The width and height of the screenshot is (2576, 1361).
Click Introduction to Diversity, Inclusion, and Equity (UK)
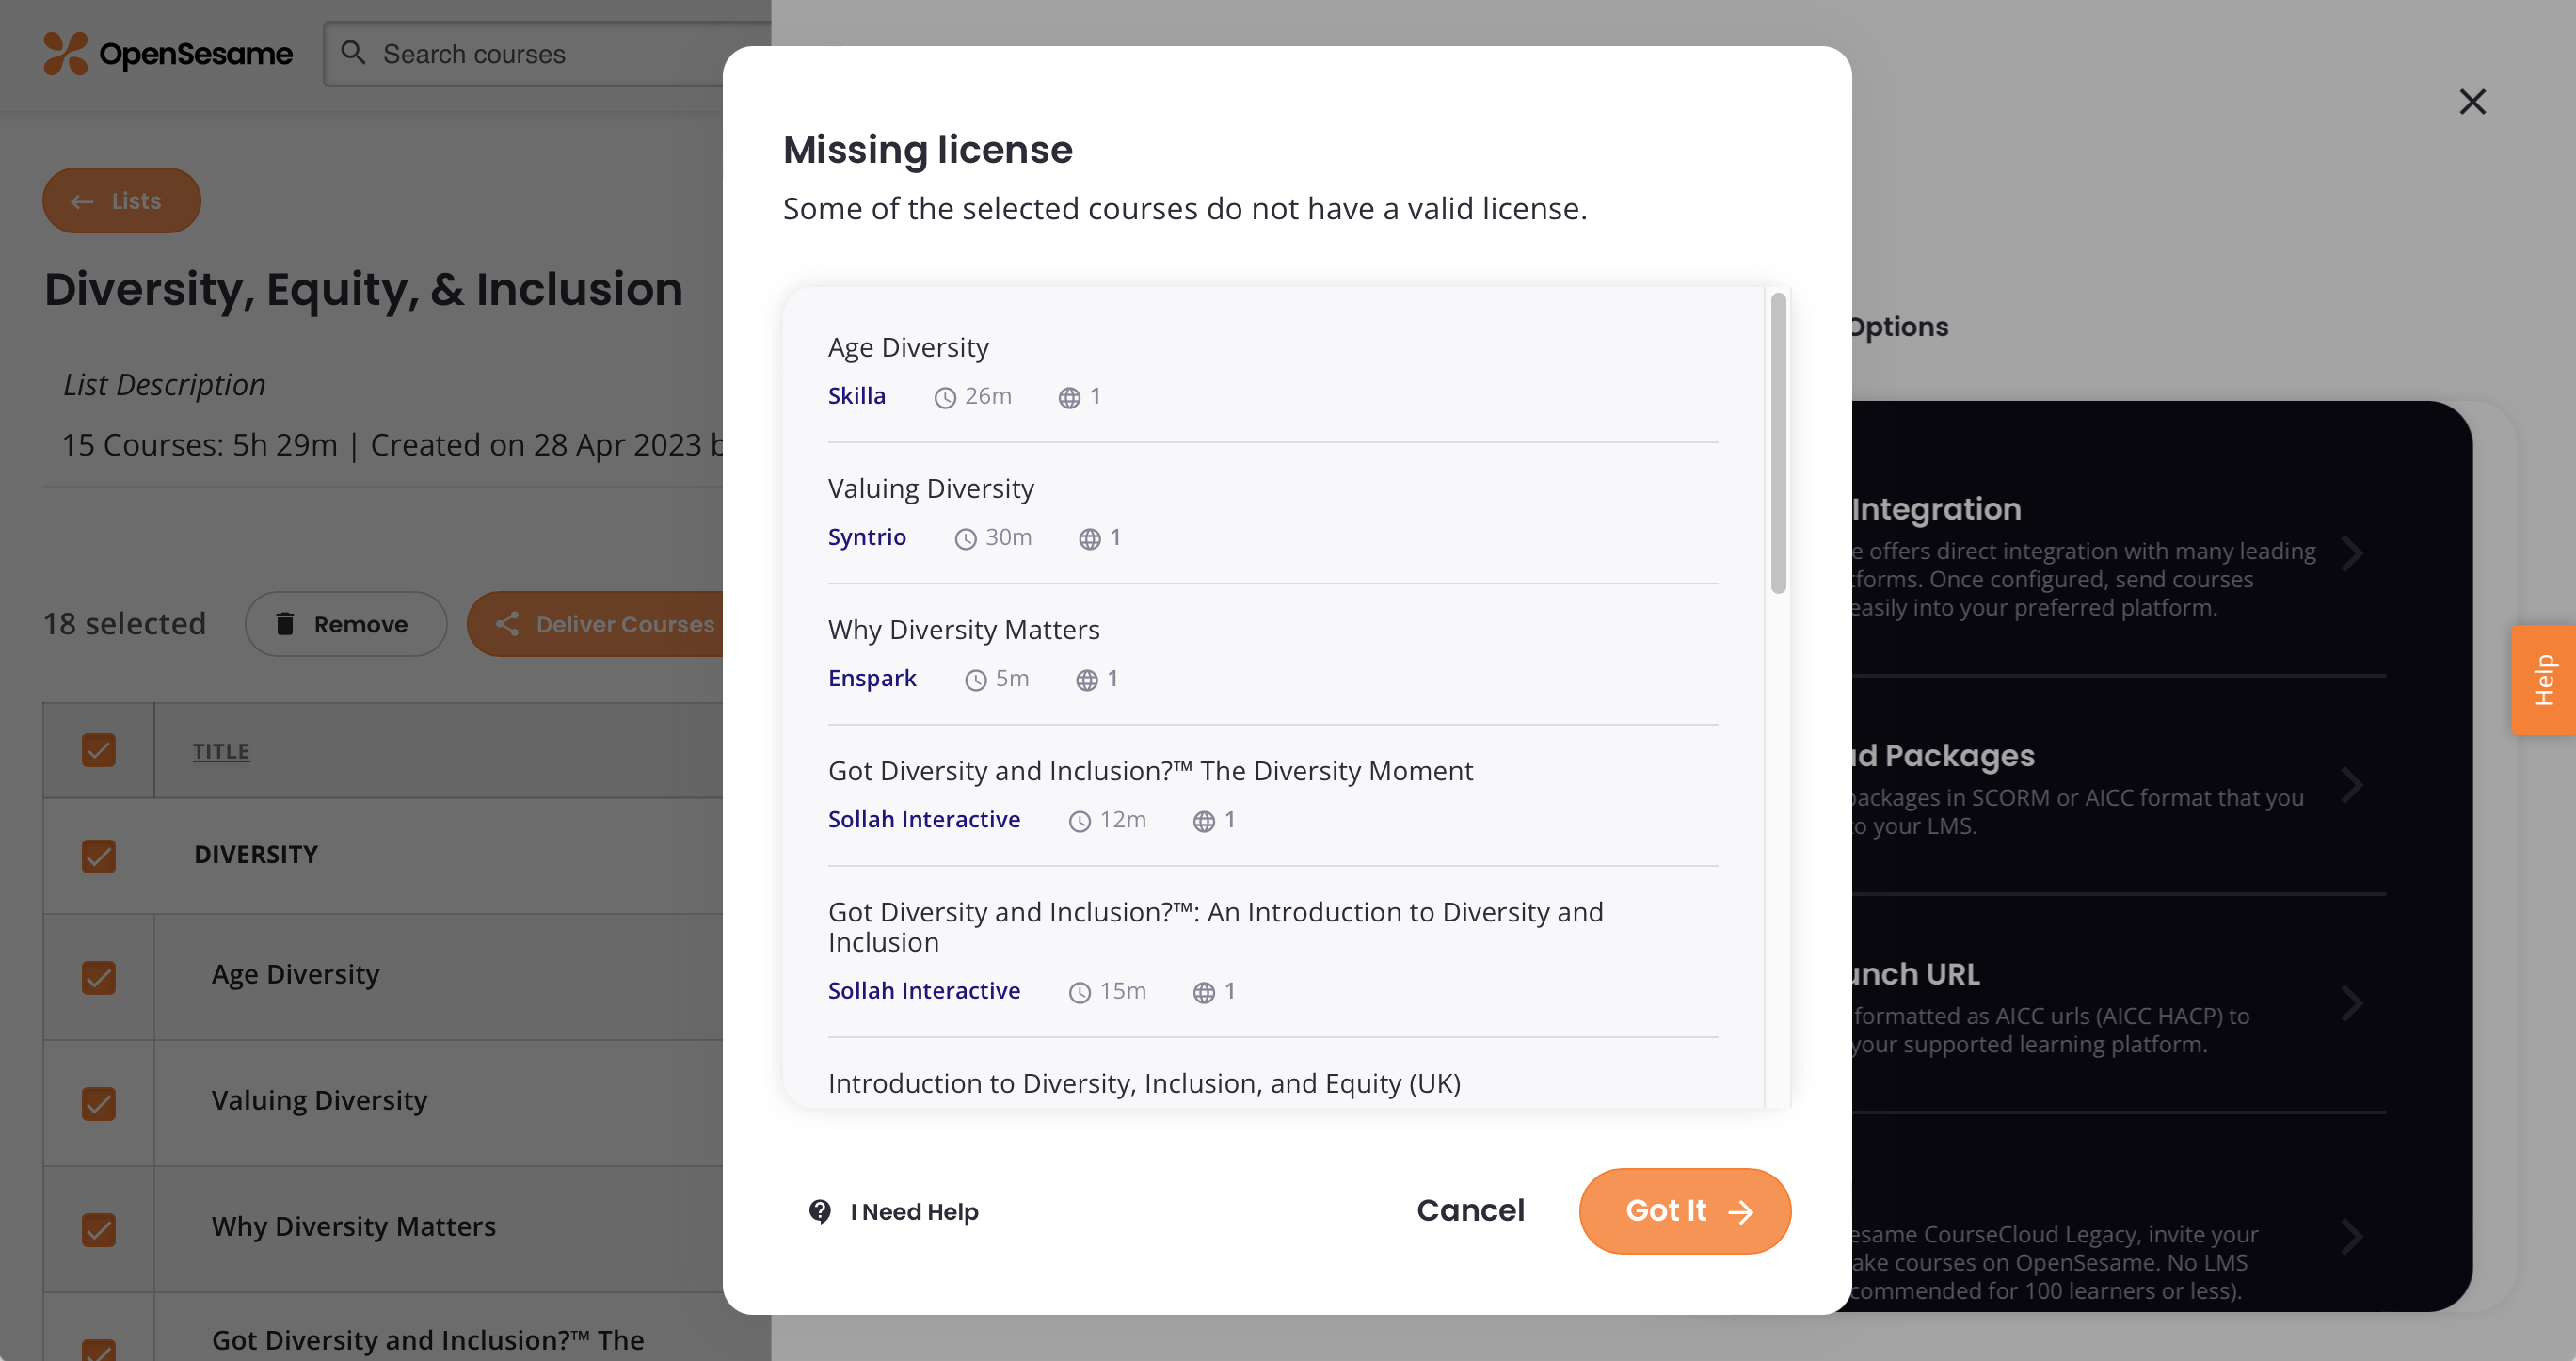(1144, 1083)
